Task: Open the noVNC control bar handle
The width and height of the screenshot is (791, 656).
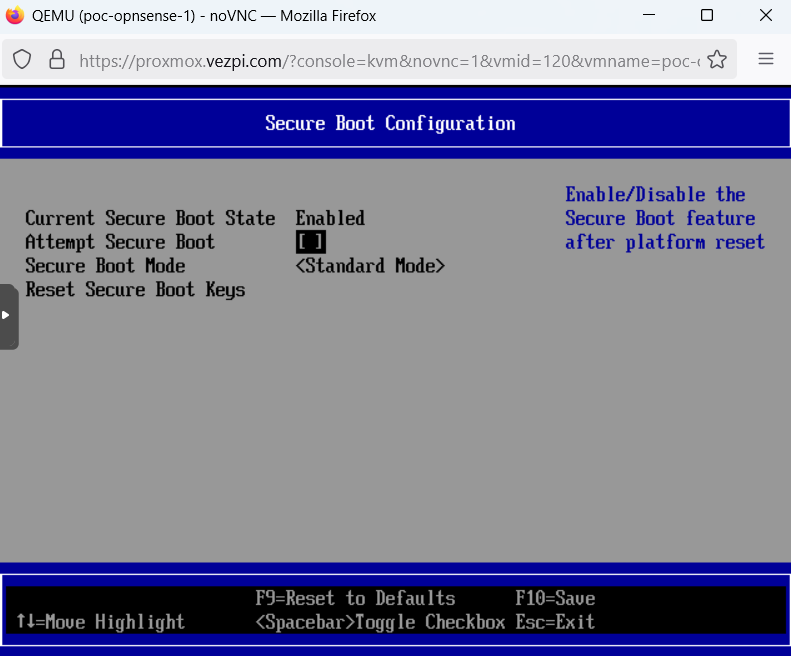Action: coord(8,316)
